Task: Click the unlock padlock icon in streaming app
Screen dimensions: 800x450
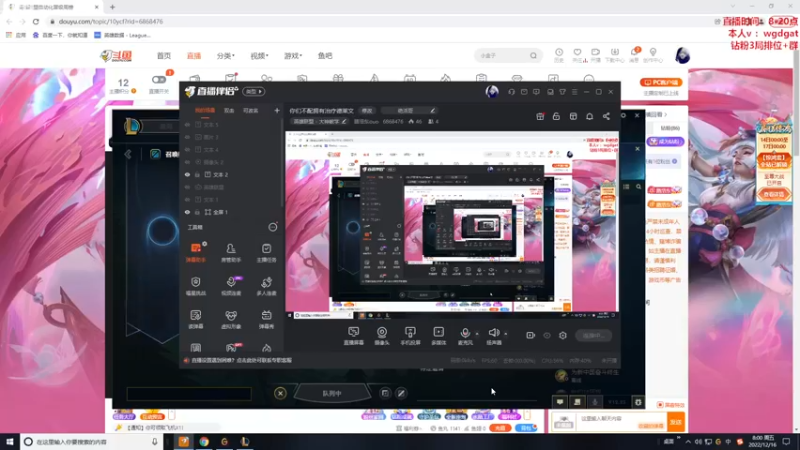Action: click(556, 116)
